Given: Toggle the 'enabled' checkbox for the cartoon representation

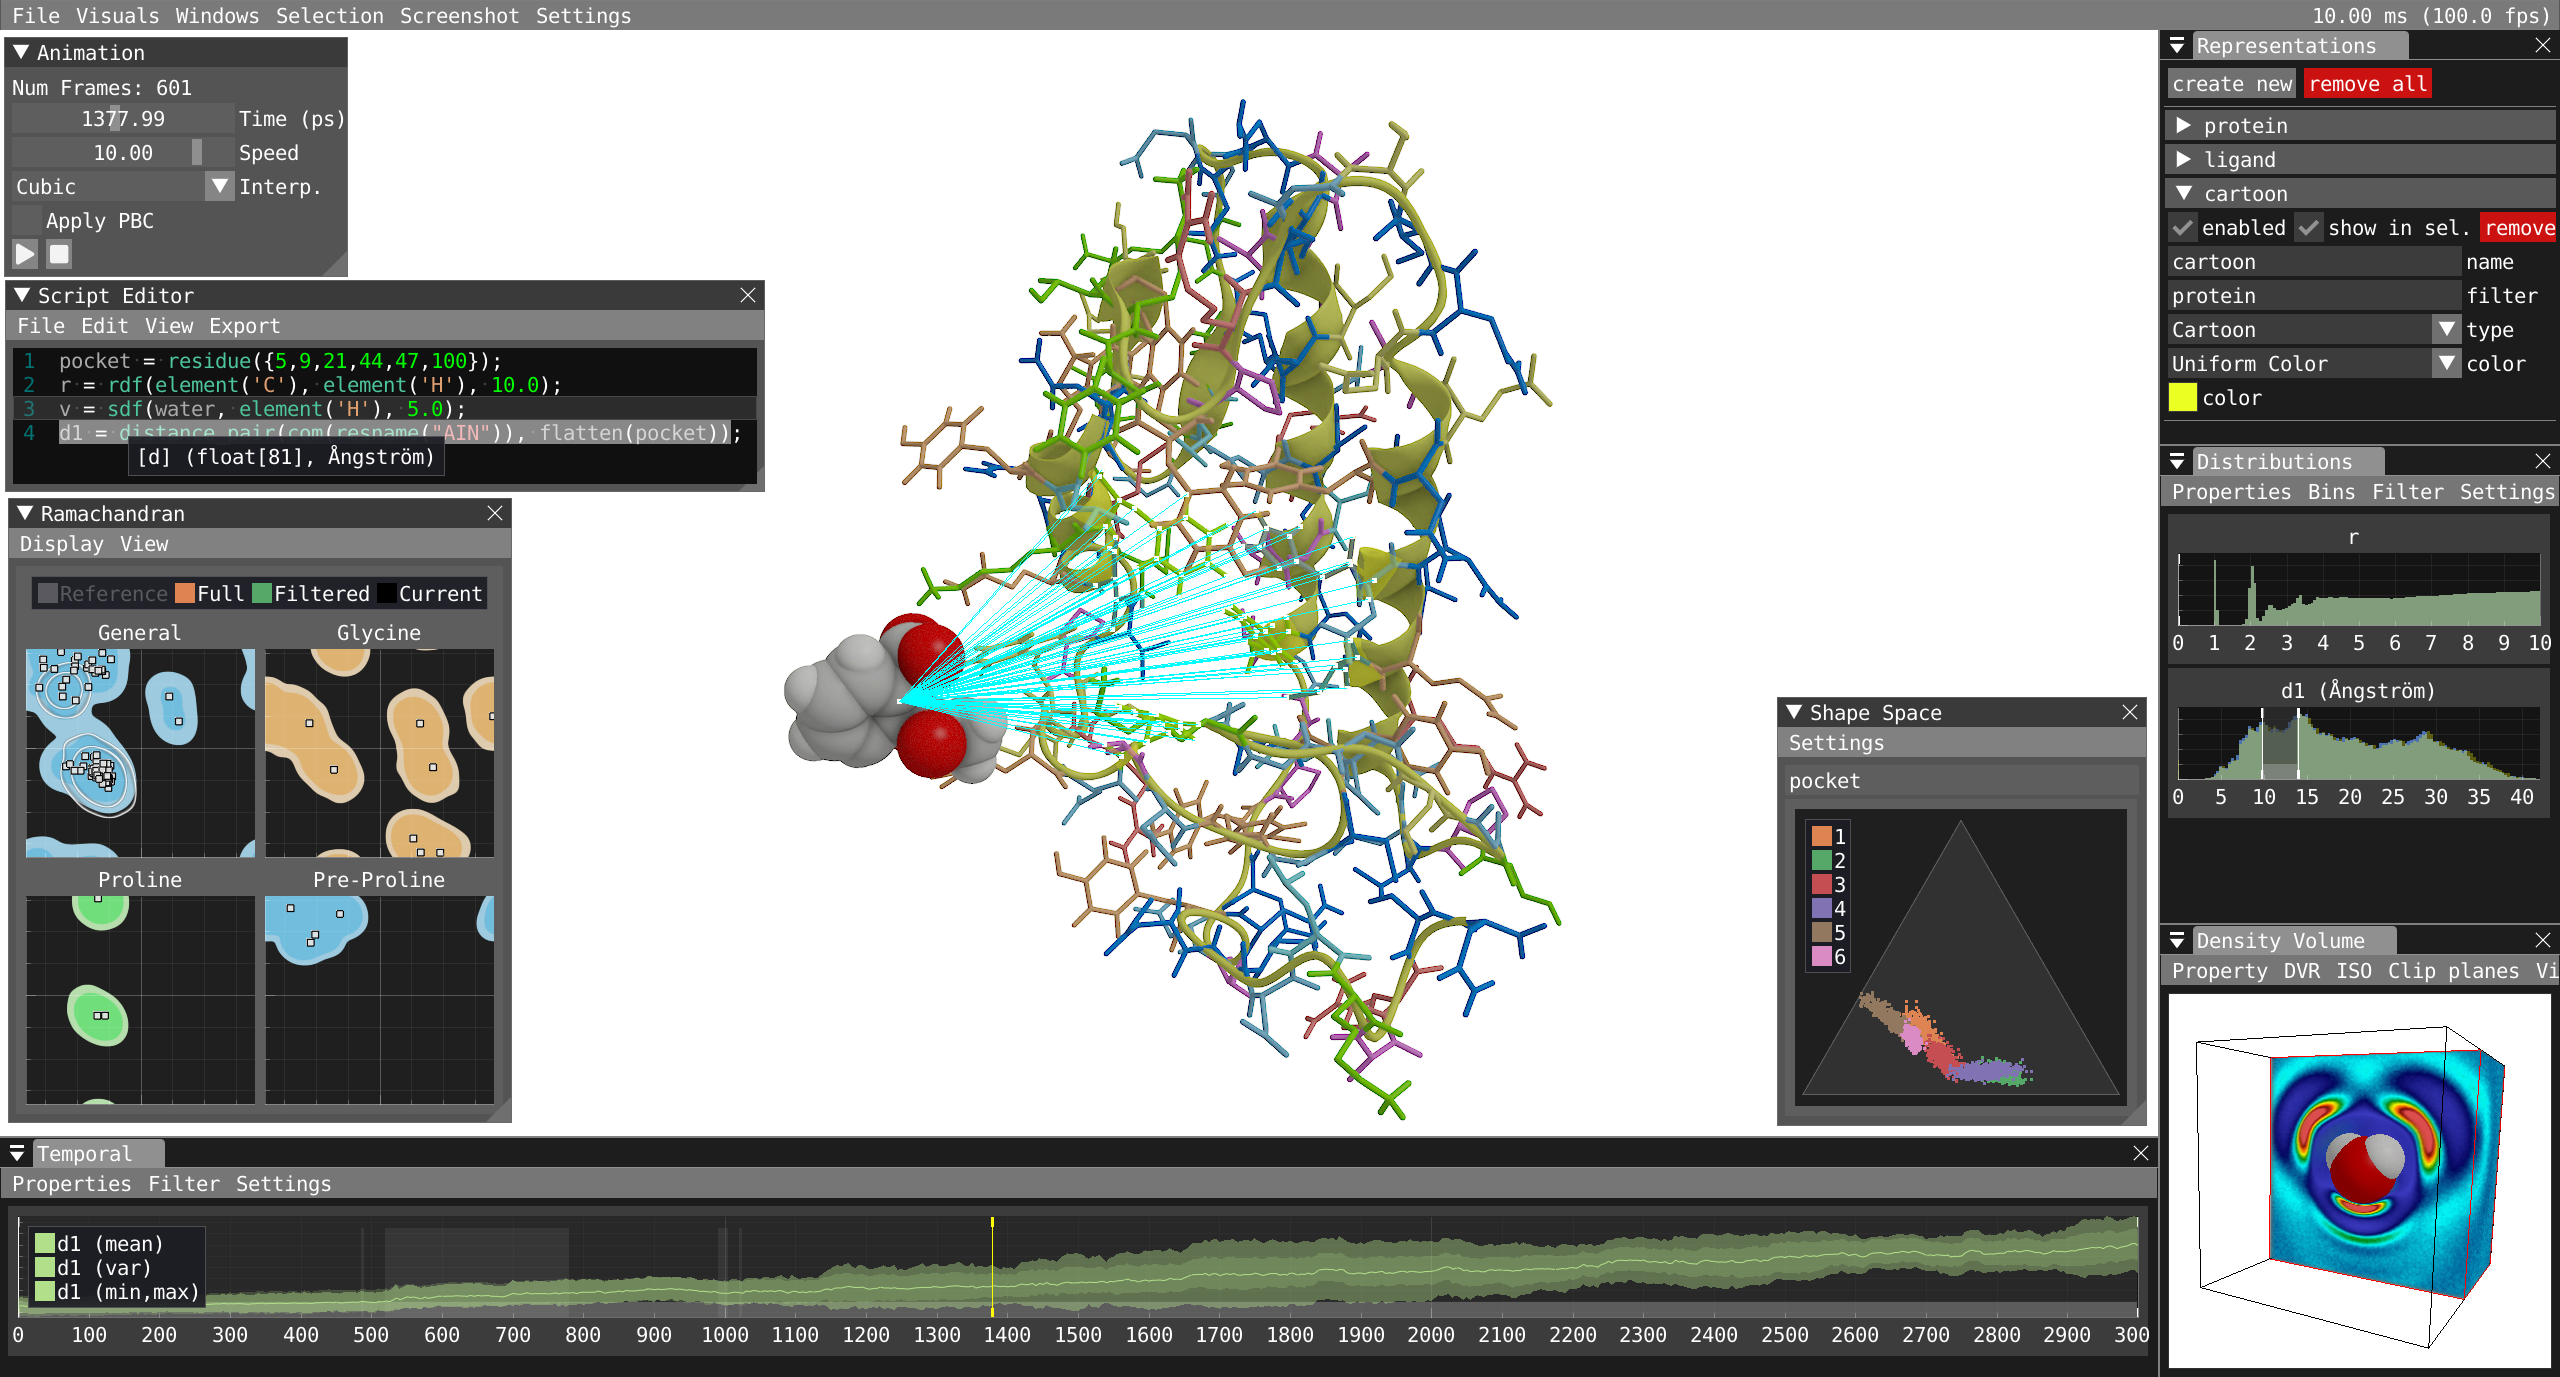Looking at the screenshot, I should click(2182, 228).
